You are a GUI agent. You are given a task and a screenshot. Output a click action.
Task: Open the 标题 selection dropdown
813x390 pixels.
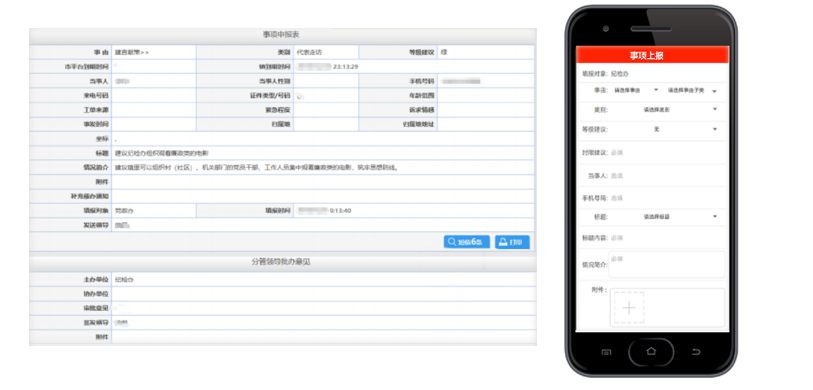(665, 216)
